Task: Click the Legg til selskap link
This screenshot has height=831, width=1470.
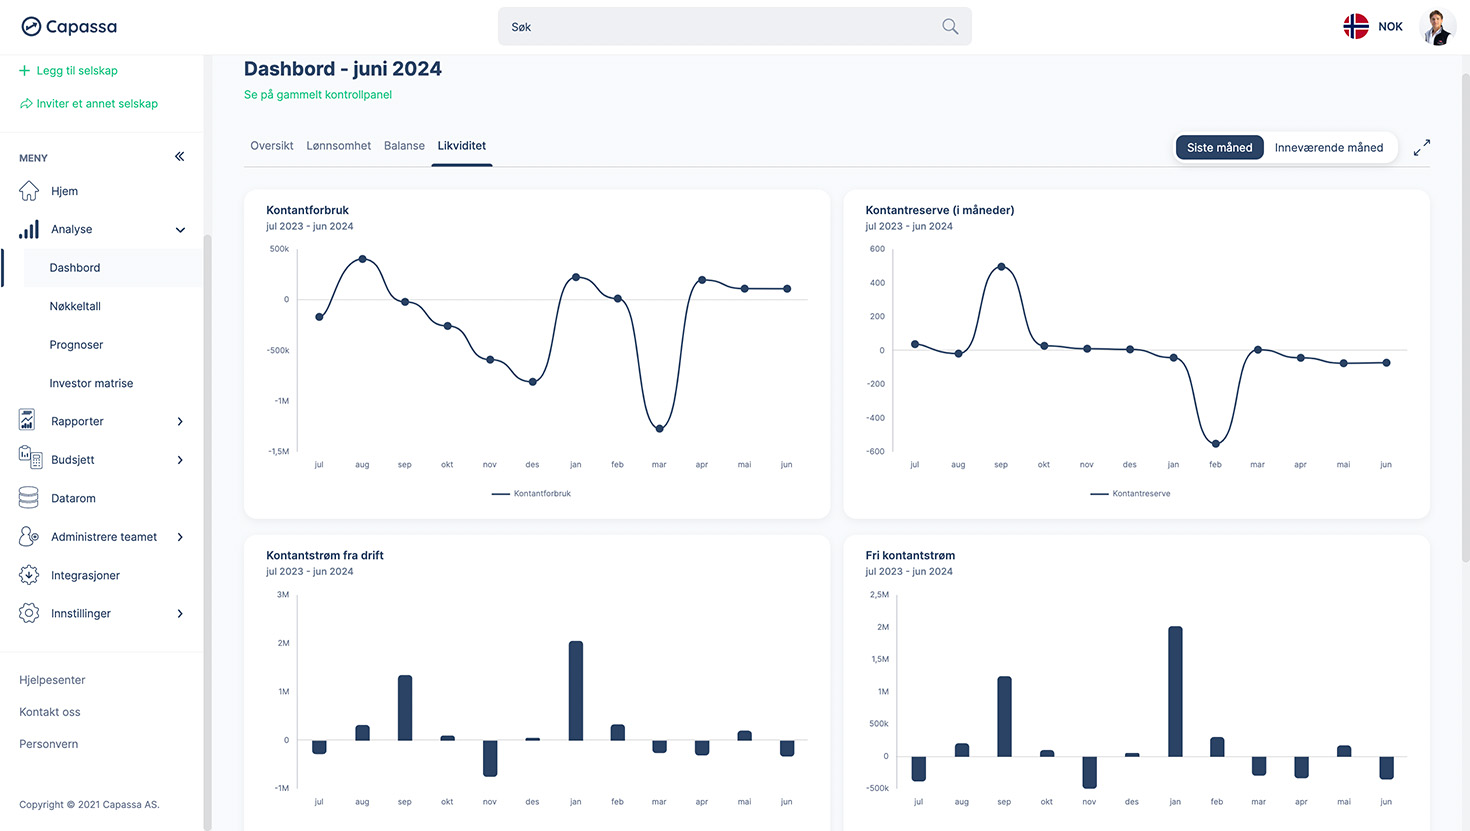Action: pos(77,71)
